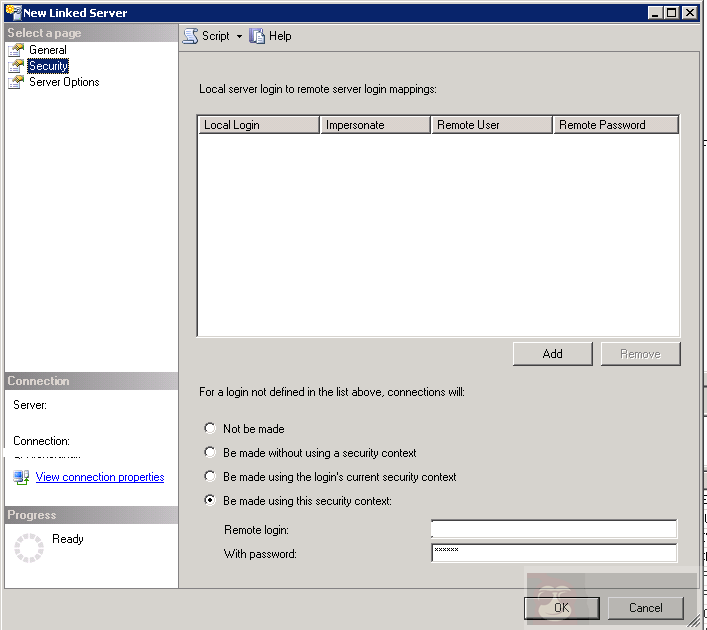The height and width of the screenshot is (630, 707).
Task: Select 'Be made using this security context'
Action: point(210,500)
